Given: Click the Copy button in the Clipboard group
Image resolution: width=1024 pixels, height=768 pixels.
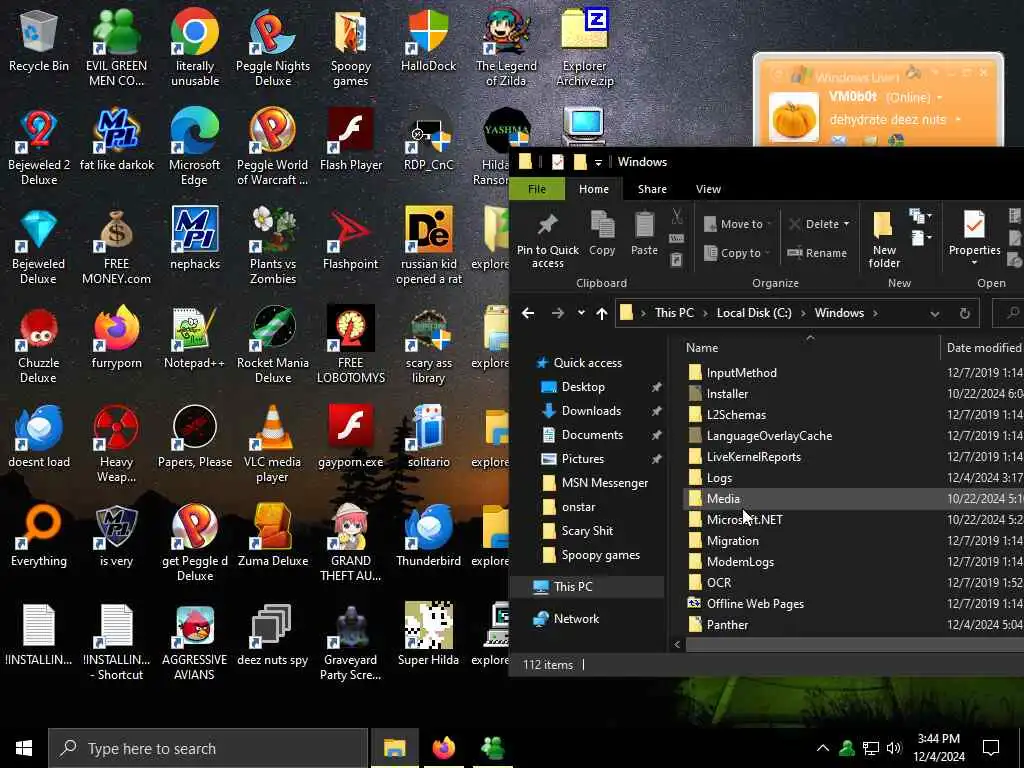Looking at the screenshot, I should tap(601, 234).
